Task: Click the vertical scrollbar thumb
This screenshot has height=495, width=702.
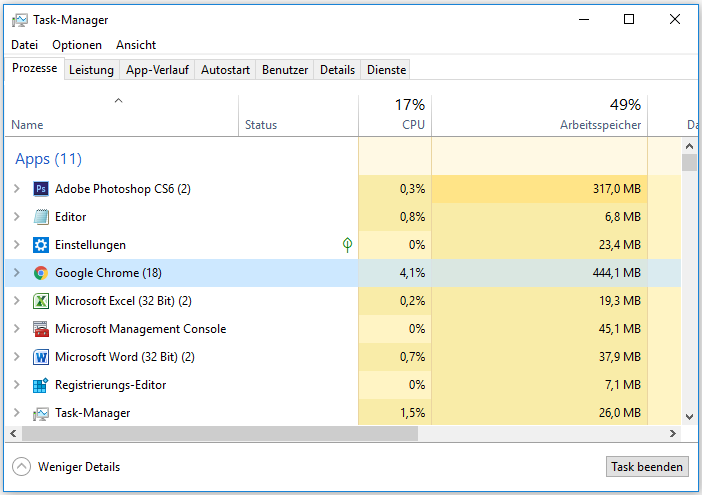Action: (x=689, y=162)
